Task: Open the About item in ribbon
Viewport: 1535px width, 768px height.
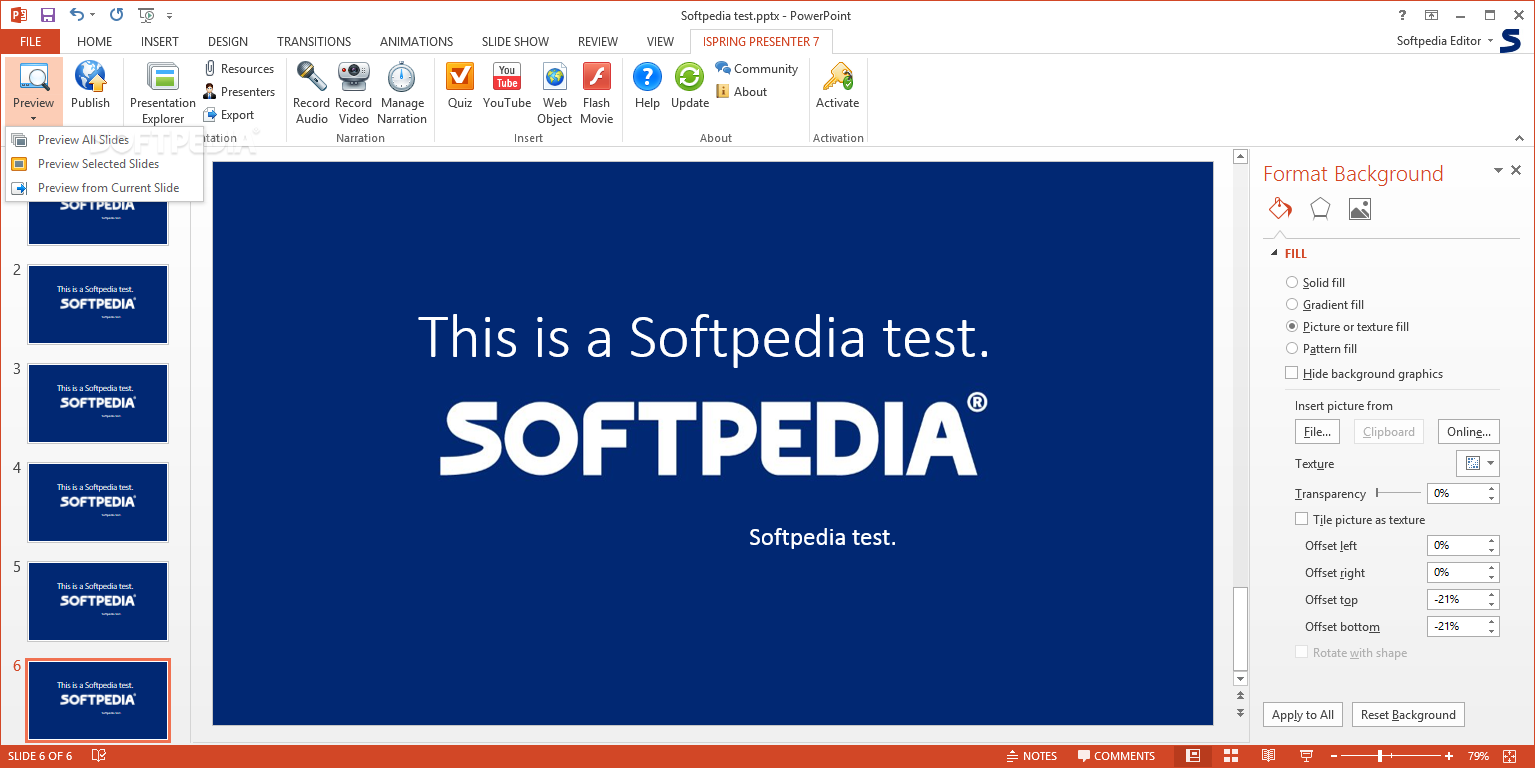Action: tap(741, 92)
